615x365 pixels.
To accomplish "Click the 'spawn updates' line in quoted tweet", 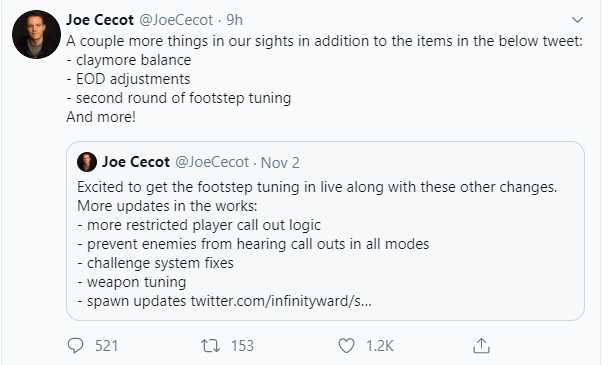I will tap(224, 301).
